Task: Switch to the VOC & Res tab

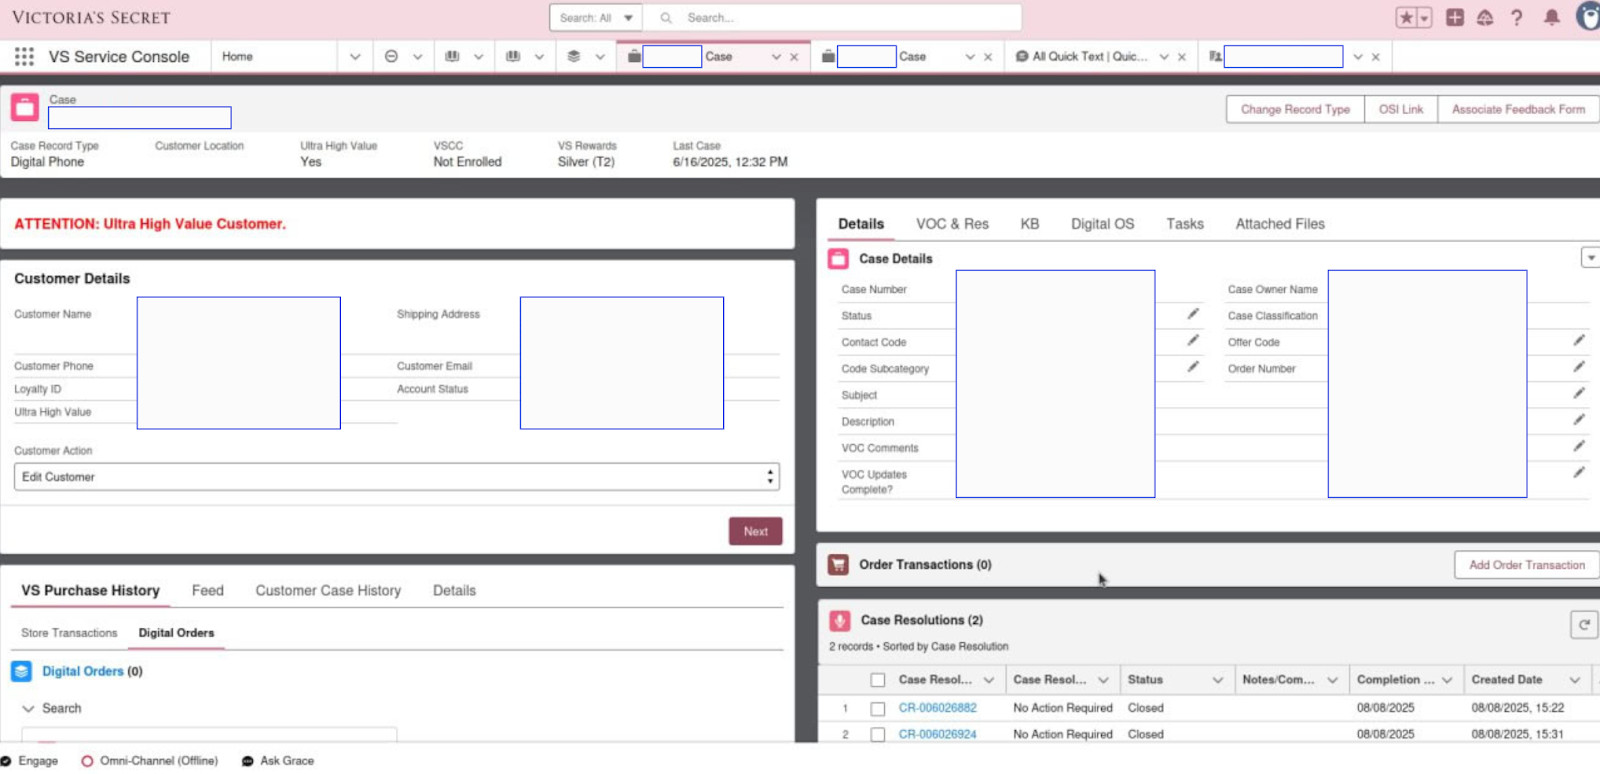Action: (951, 224)
